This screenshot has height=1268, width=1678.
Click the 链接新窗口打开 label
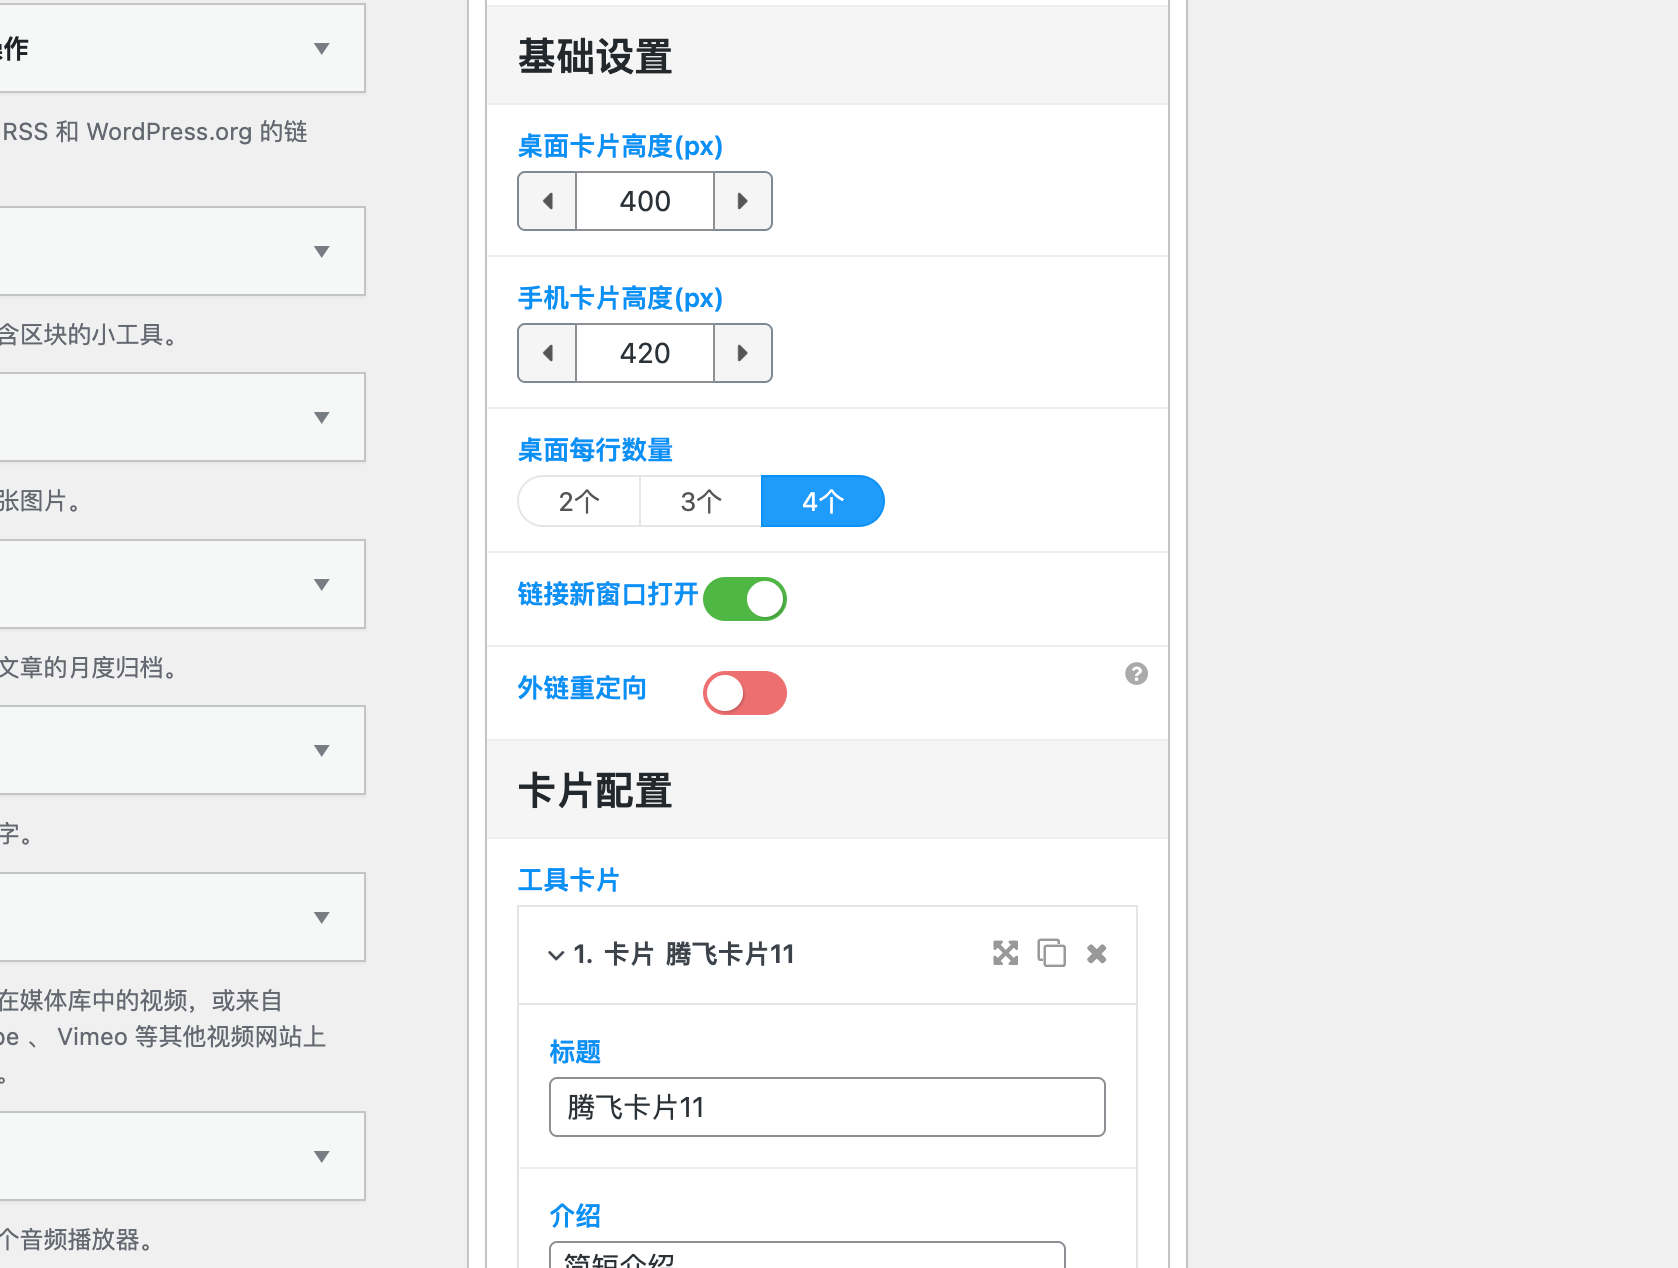tap(608, 594)
